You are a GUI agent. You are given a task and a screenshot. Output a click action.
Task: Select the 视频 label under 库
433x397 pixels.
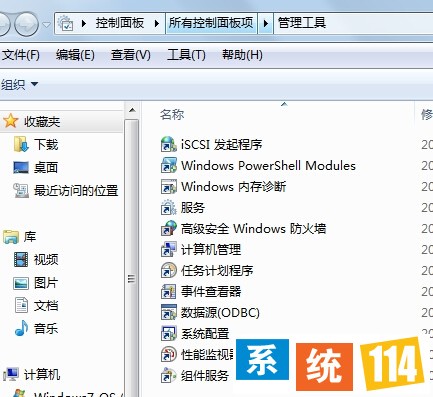click(46, 260)
